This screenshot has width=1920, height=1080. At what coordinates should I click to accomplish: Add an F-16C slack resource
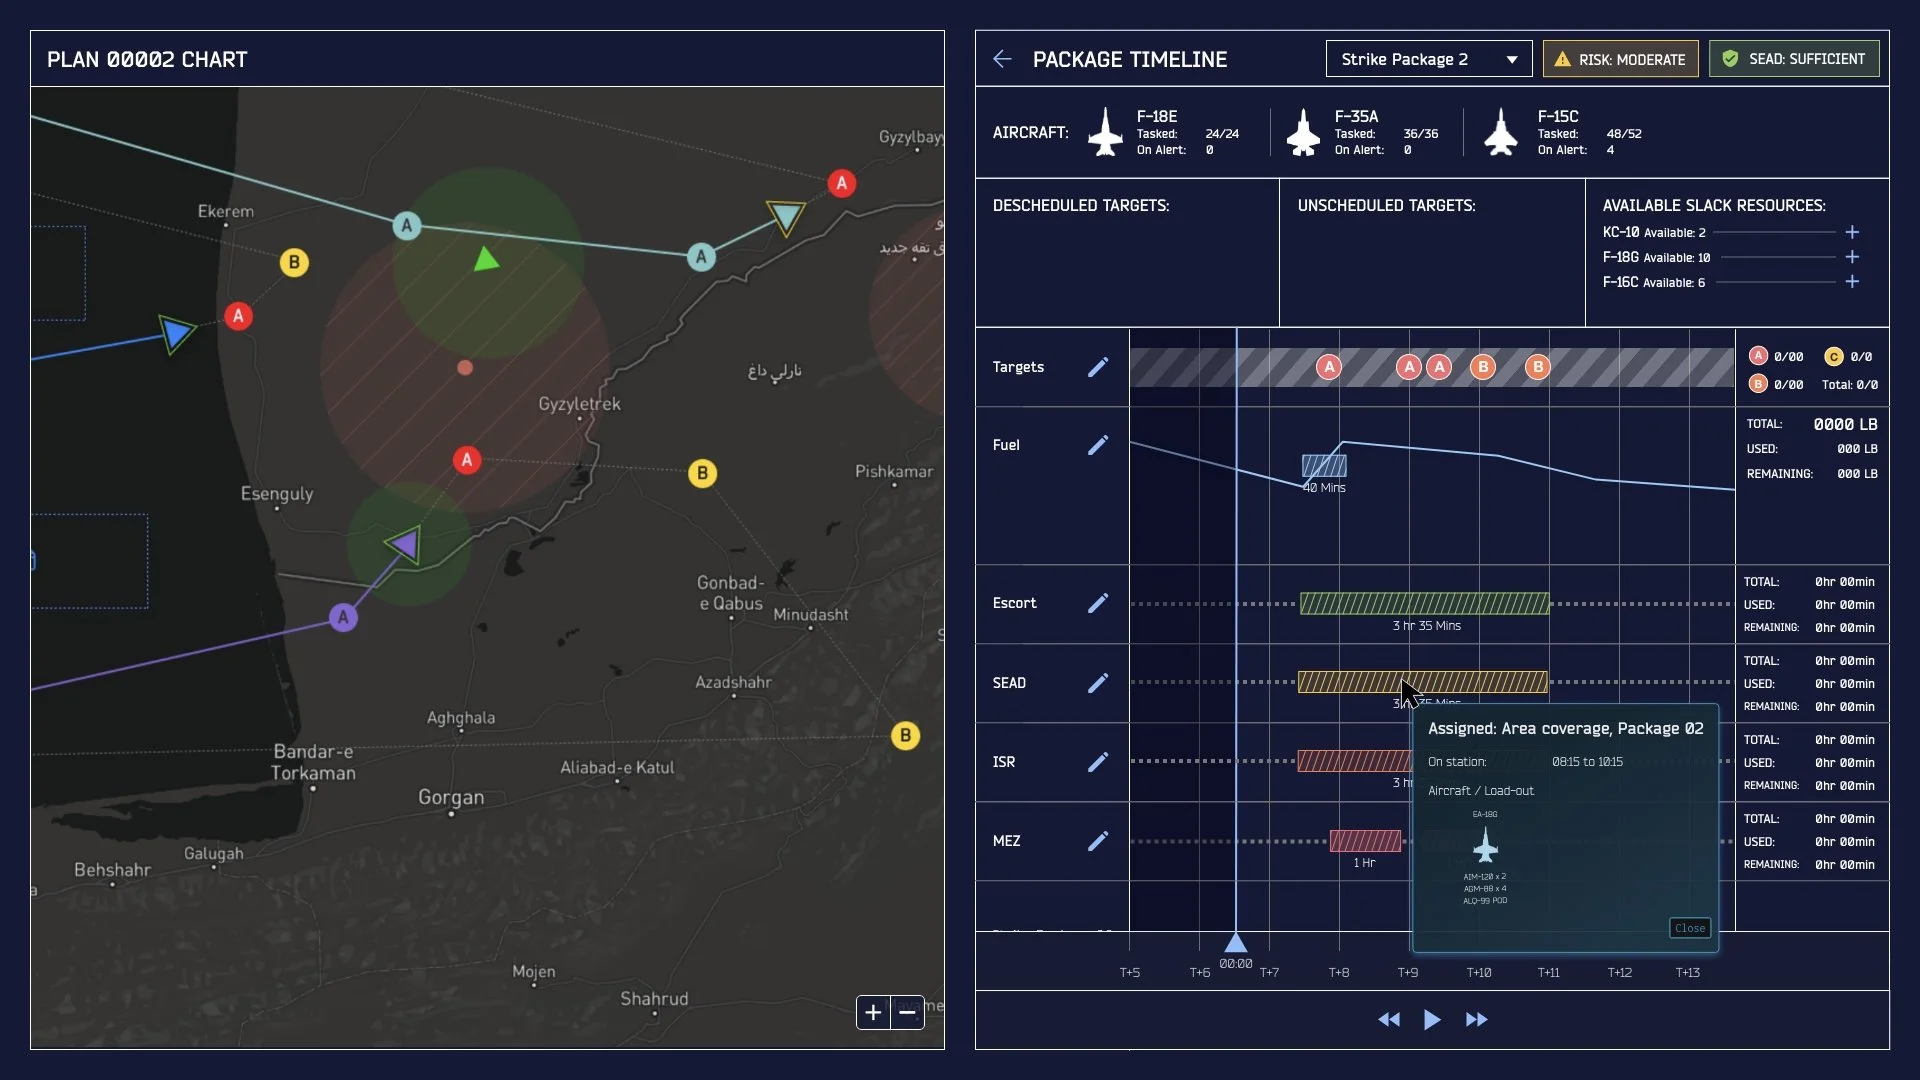(1852, 282)
